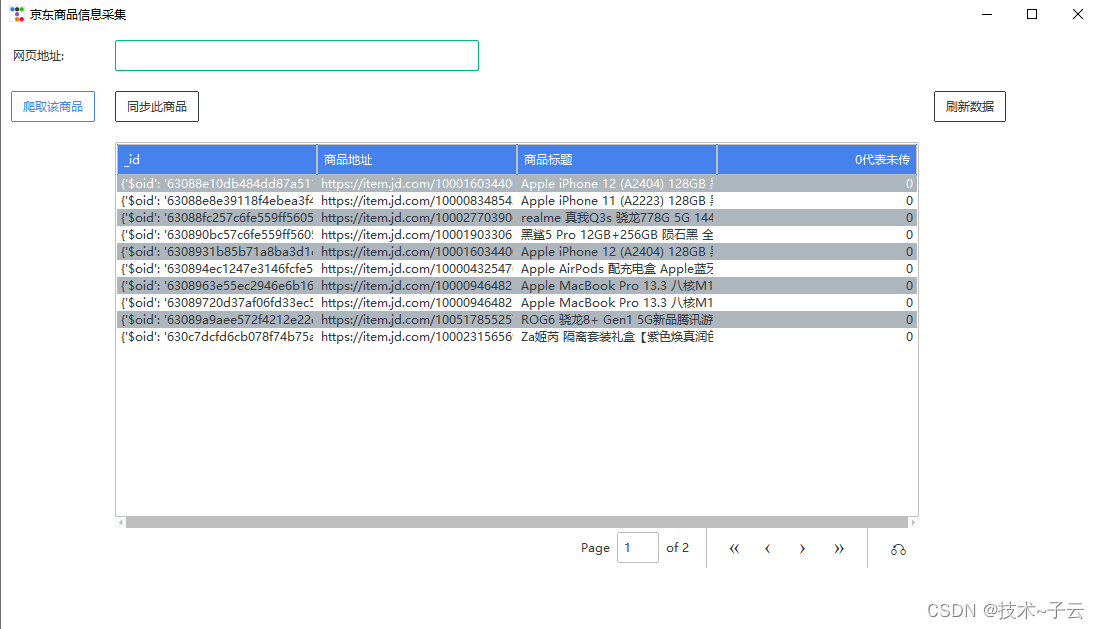The width and height of the screenshot is (1099, 629).
Task: Go to the next page arrow
Action: coord(803,549)
